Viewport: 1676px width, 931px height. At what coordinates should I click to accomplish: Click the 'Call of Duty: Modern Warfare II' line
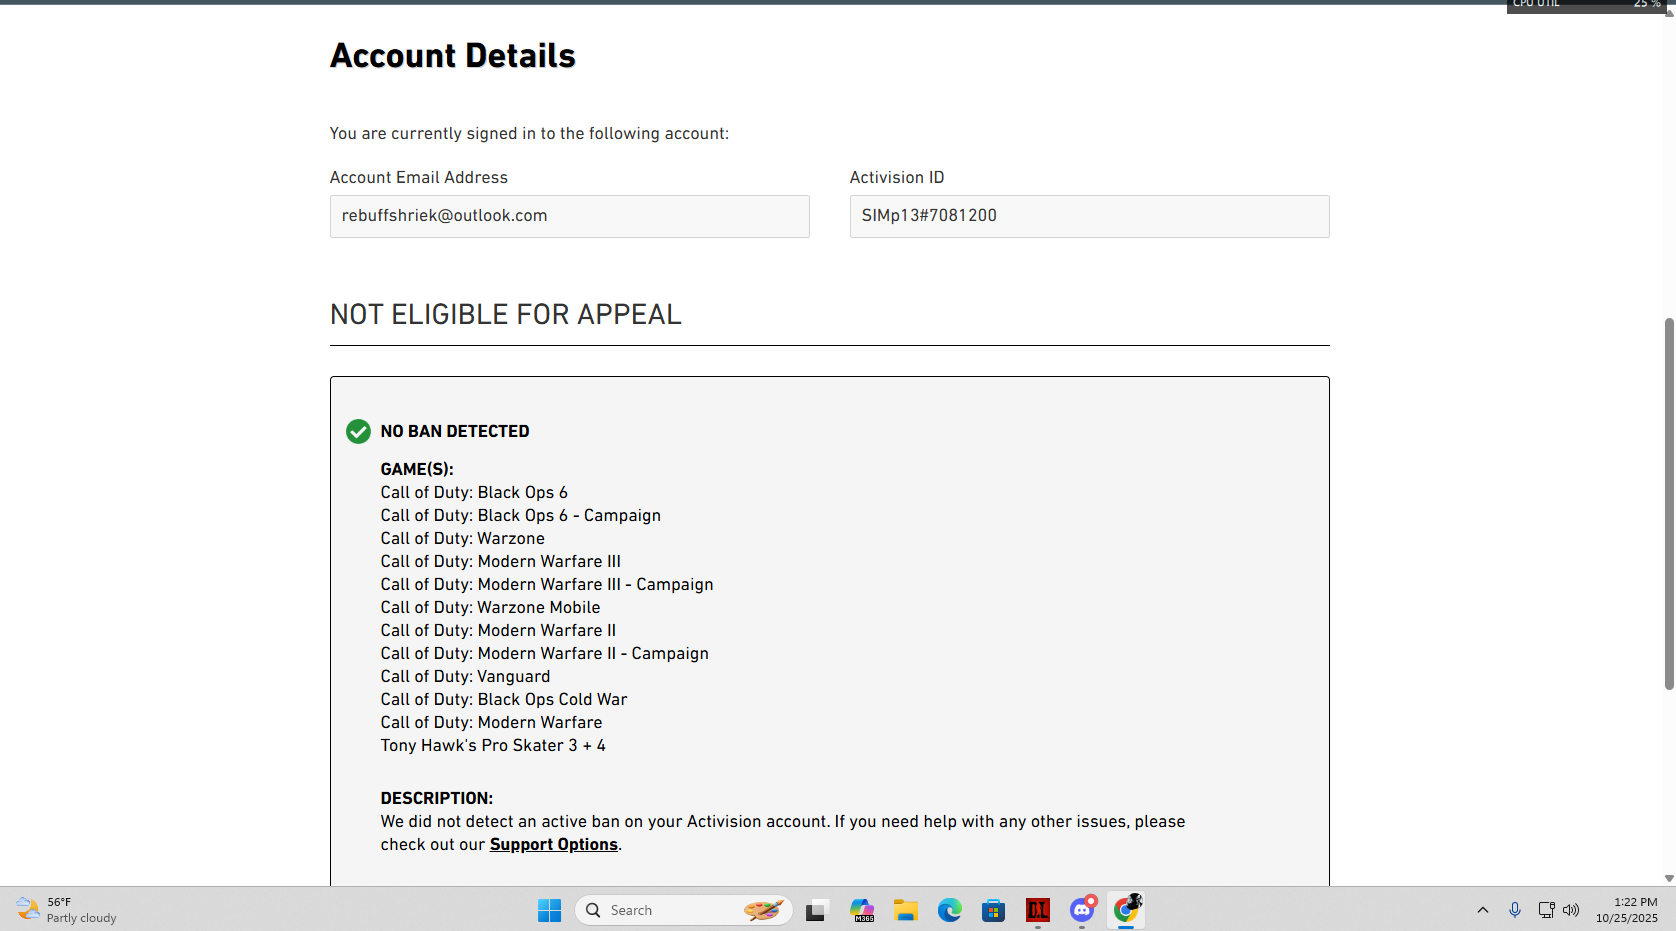498,630
